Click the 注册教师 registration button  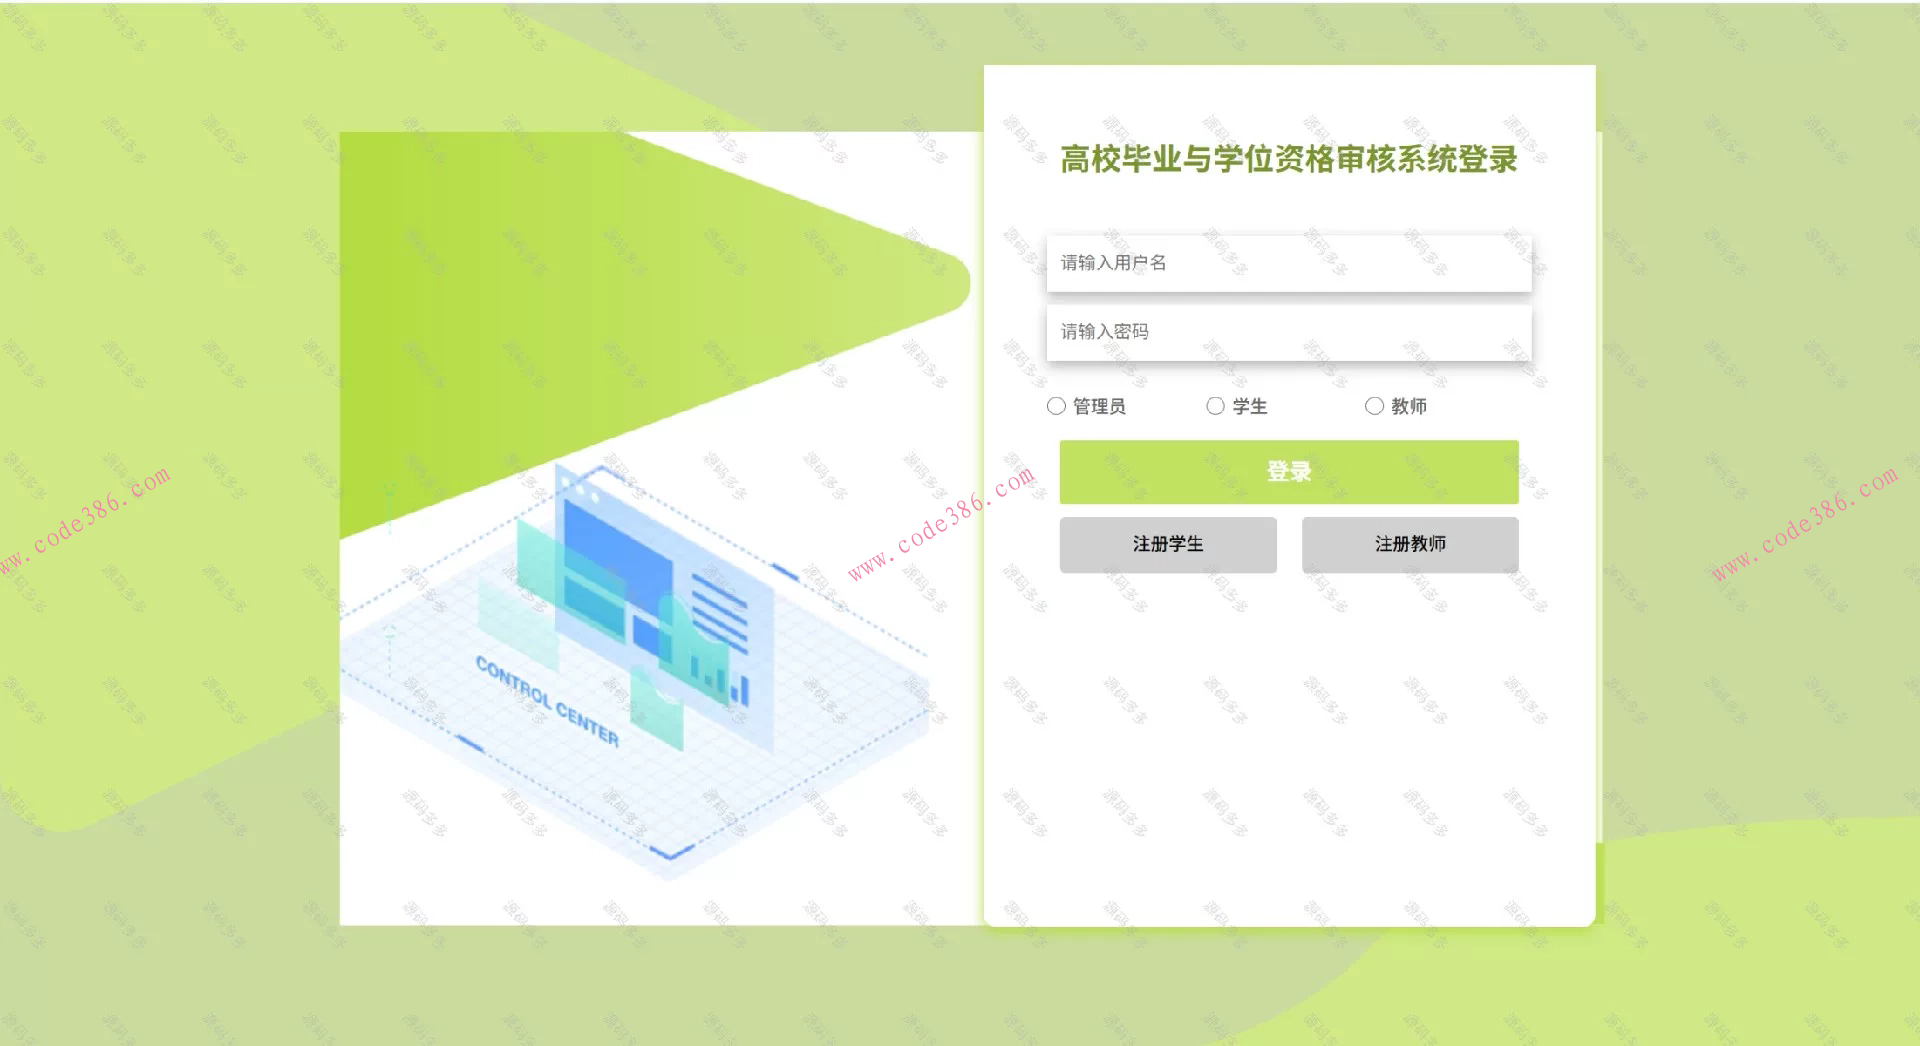(x=1409, y=544)
